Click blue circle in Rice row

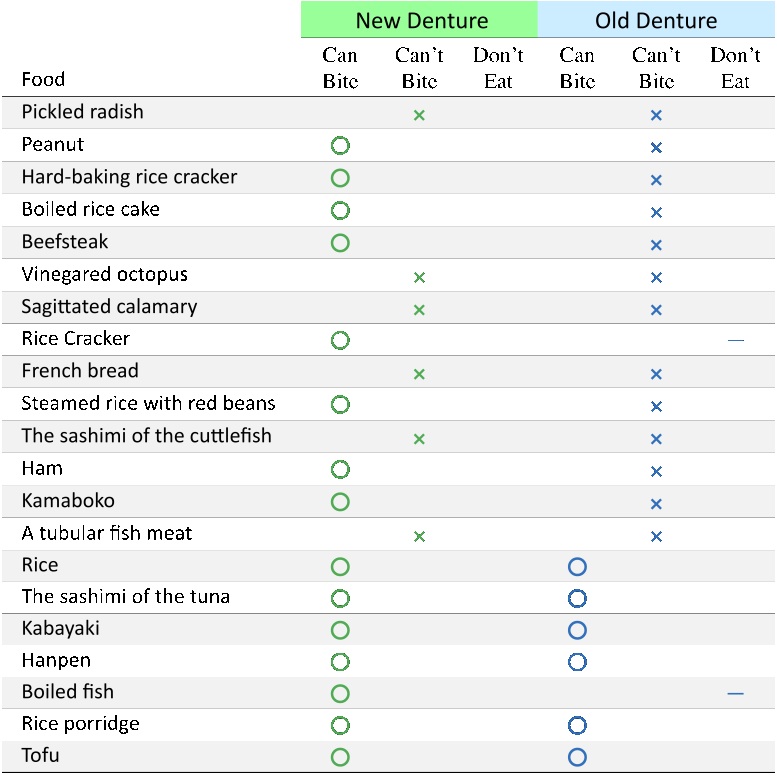(577, 566)
